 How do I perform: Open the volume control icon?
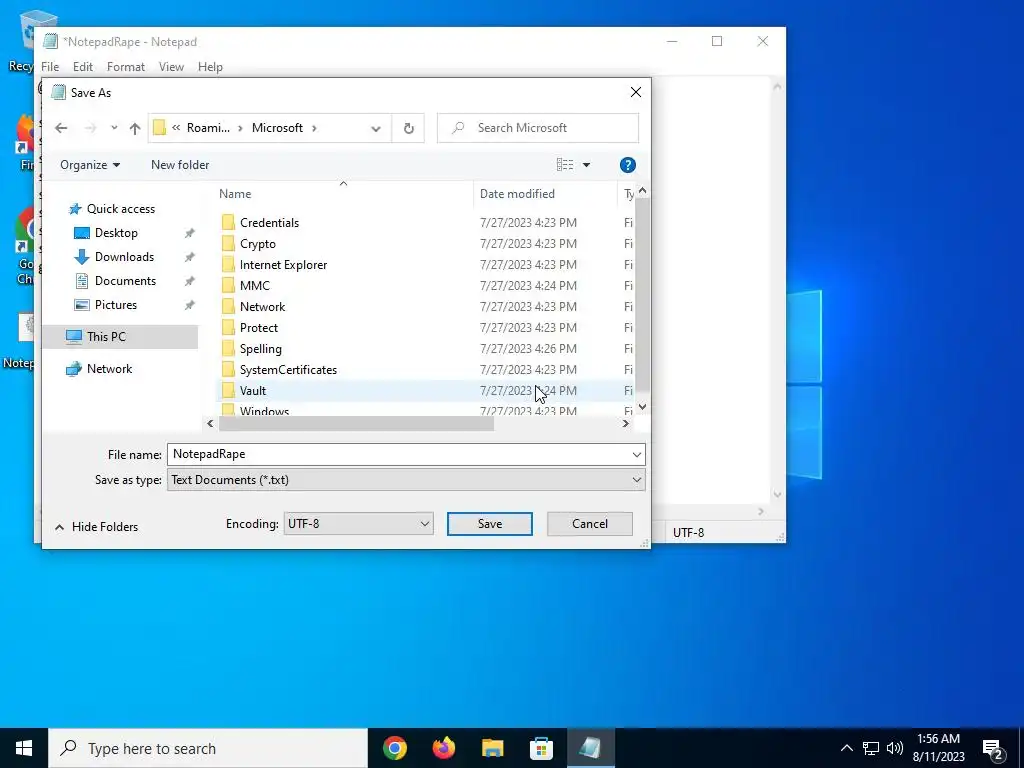(895, 748)
